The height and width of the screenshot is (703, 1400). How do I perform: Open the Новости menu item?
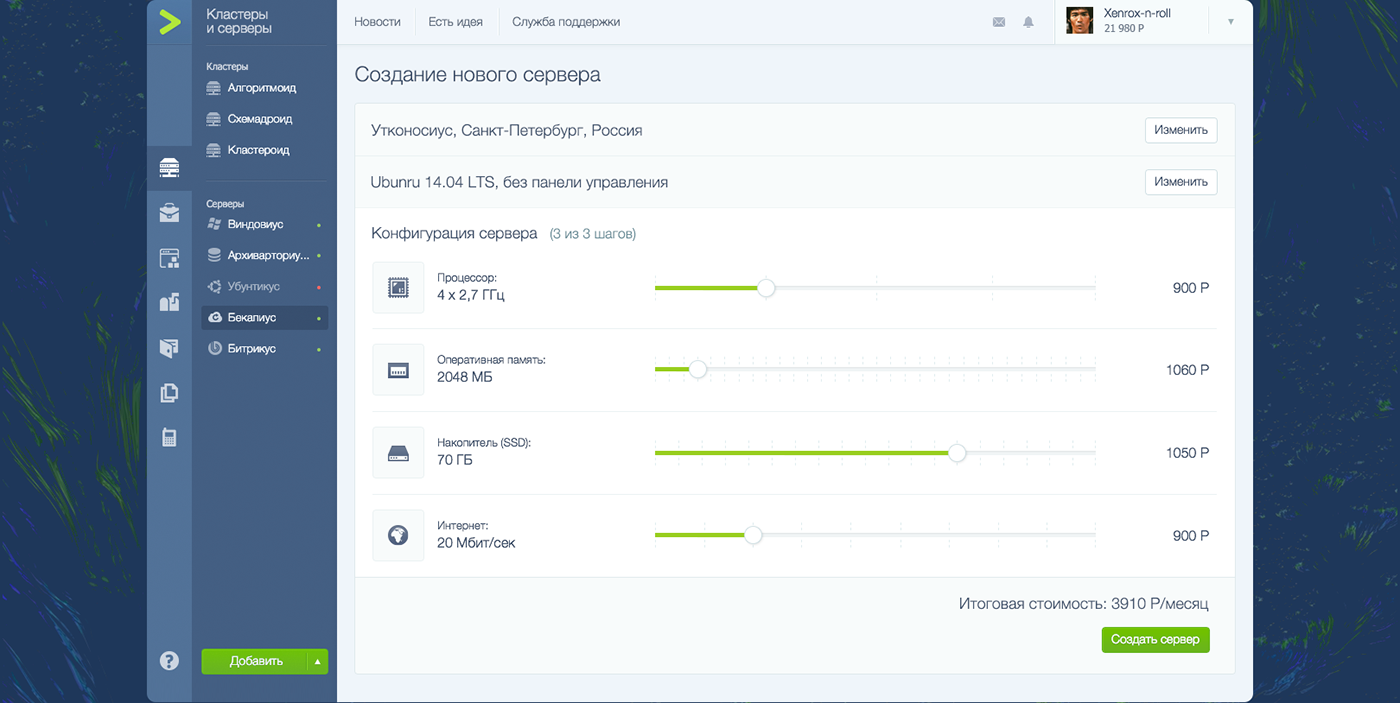(x=377, y=22)
